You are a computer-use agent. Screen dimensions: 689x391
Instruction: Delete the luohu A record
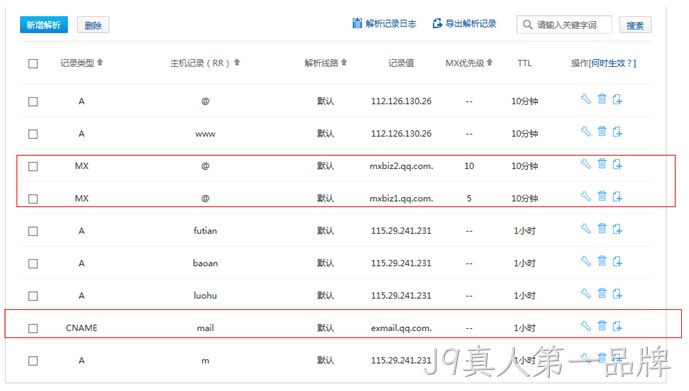pos(602,293)
